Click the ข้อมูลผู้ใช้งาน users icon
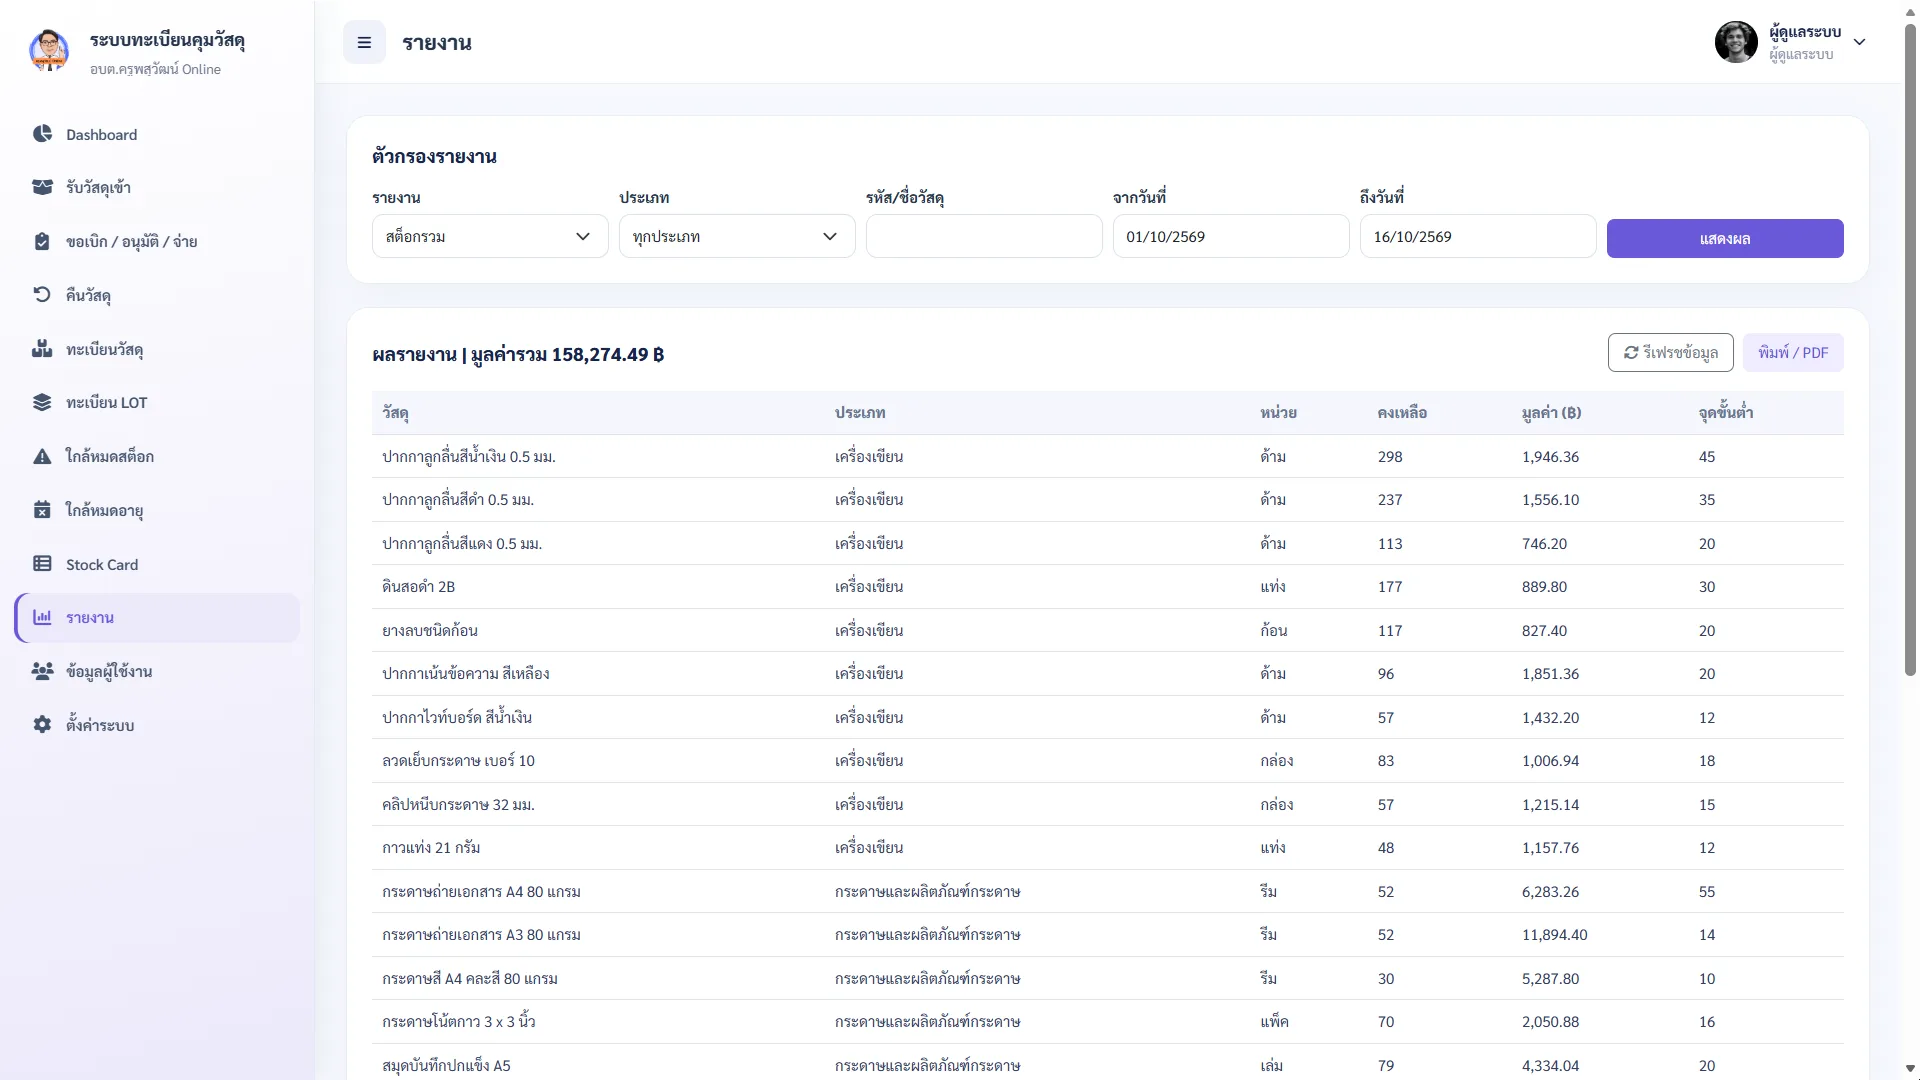Viewport: 1920px width, 1080px height. pyautogui.click(x=42, y=671)
